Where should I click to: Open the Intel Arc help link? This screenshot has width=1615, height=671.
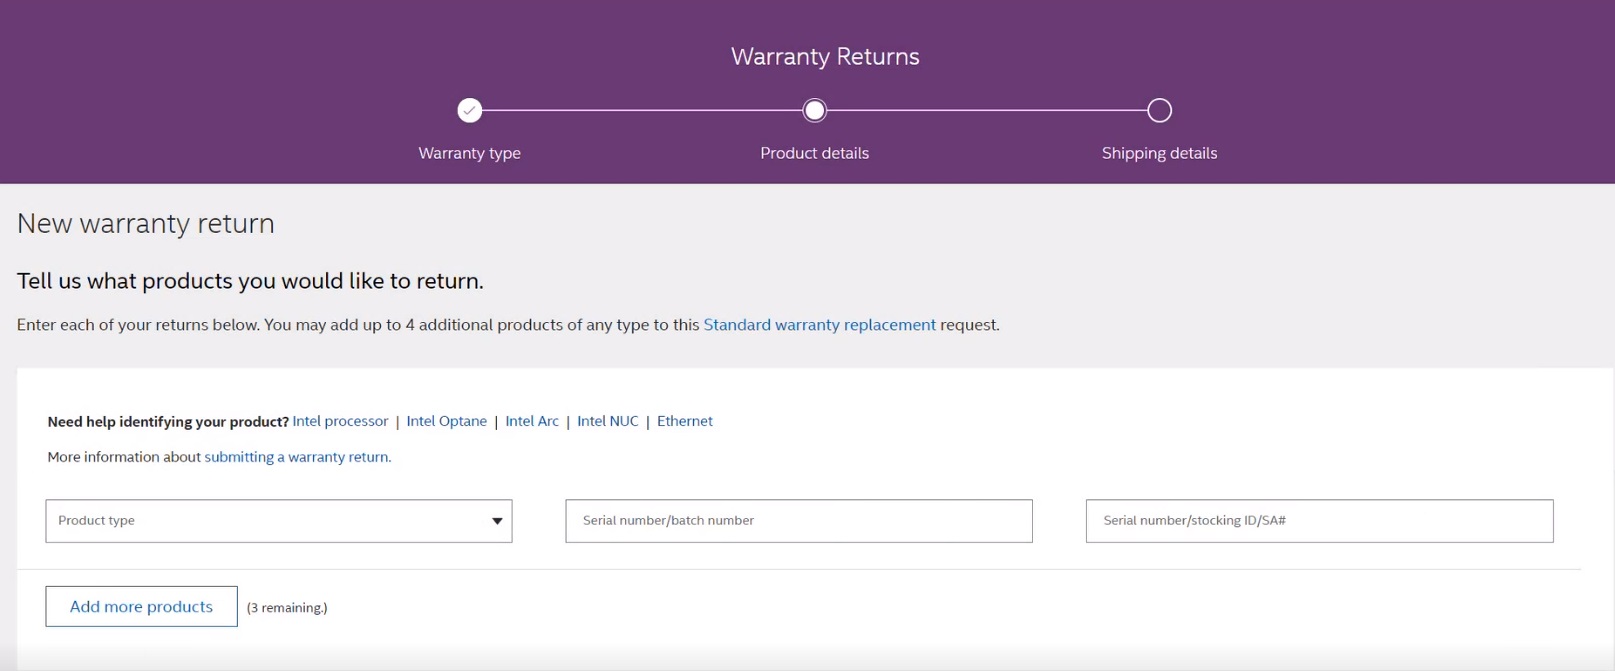[x=532, y=421]
